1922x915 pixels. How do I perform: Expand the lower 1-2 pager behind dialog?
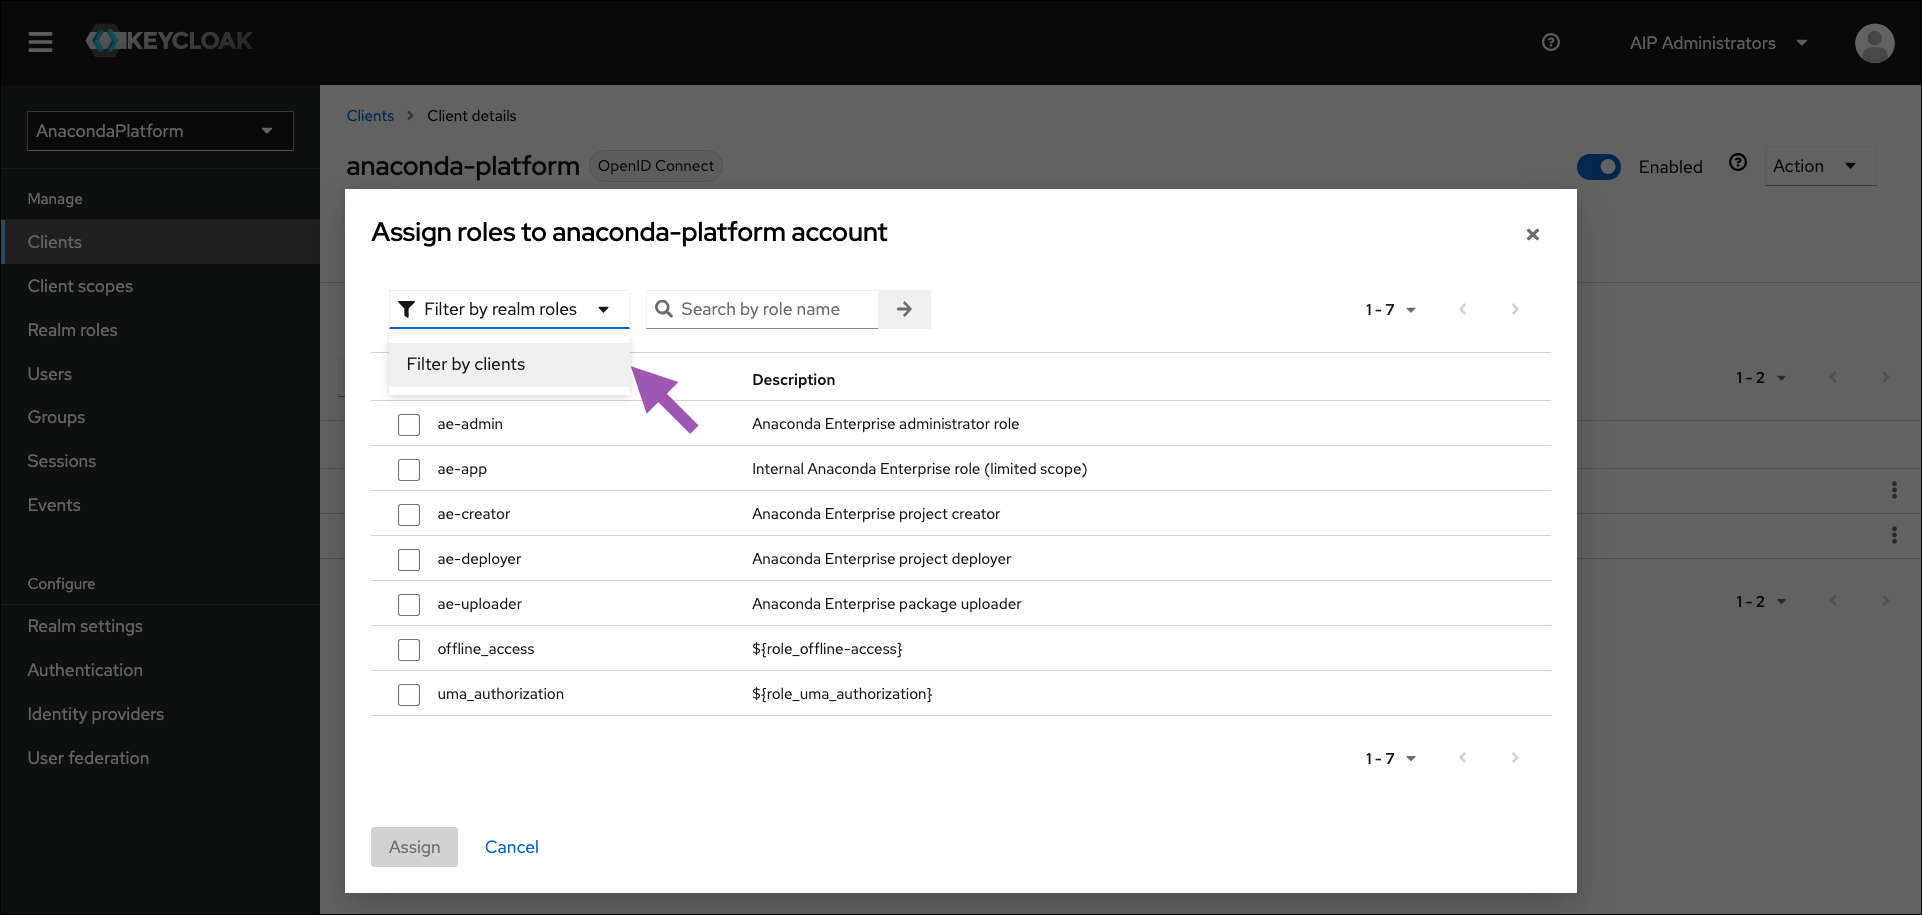[1761, 602]
